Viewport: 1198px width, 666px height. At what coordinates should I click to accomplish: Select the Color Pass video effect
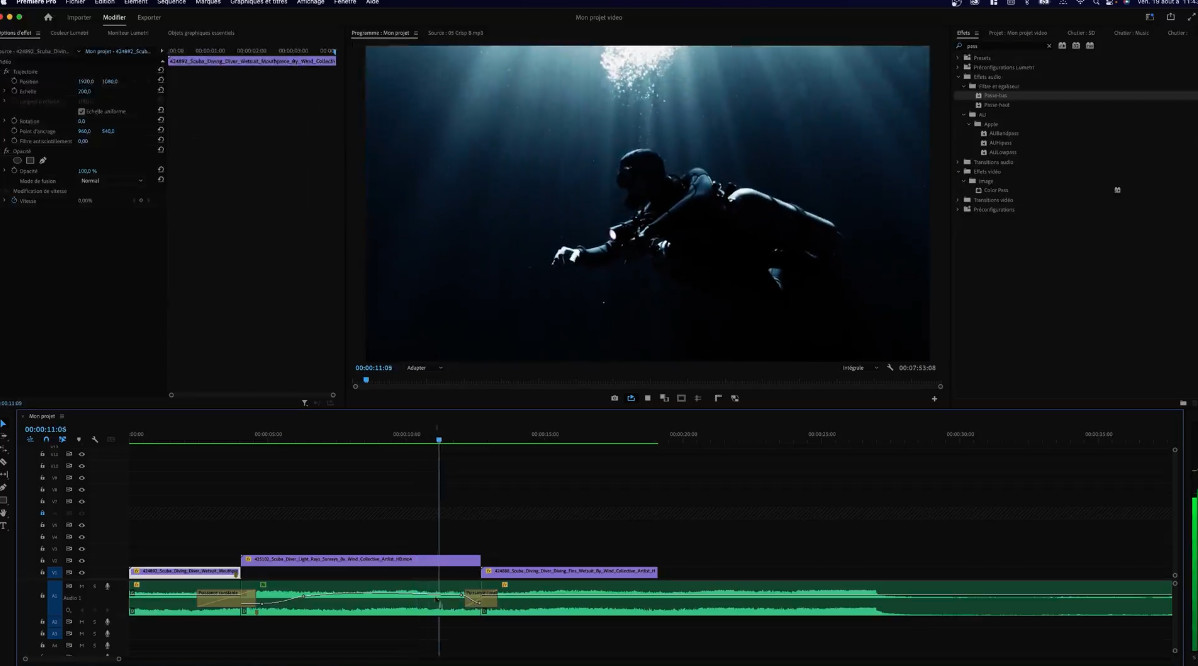[996, 190]
